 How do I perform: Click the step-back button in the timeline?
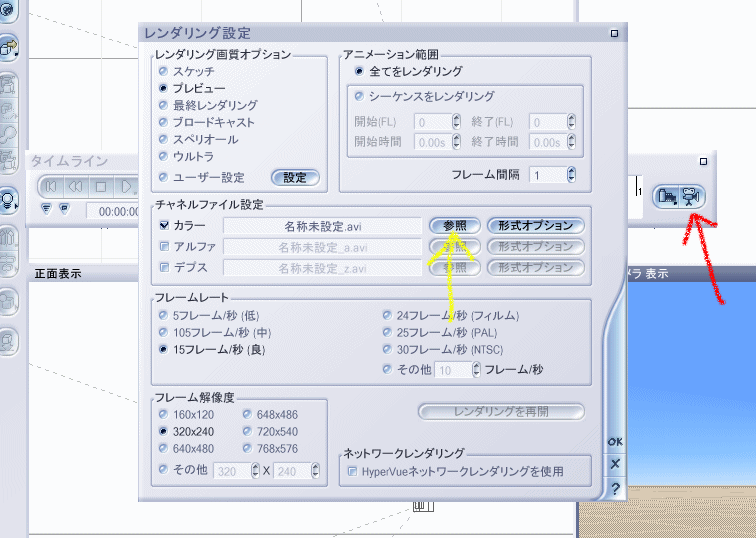pos(76,186)
